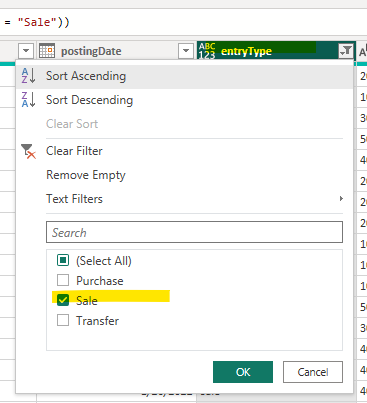Select Clear Filter menu entry

[x=184, y=151]
